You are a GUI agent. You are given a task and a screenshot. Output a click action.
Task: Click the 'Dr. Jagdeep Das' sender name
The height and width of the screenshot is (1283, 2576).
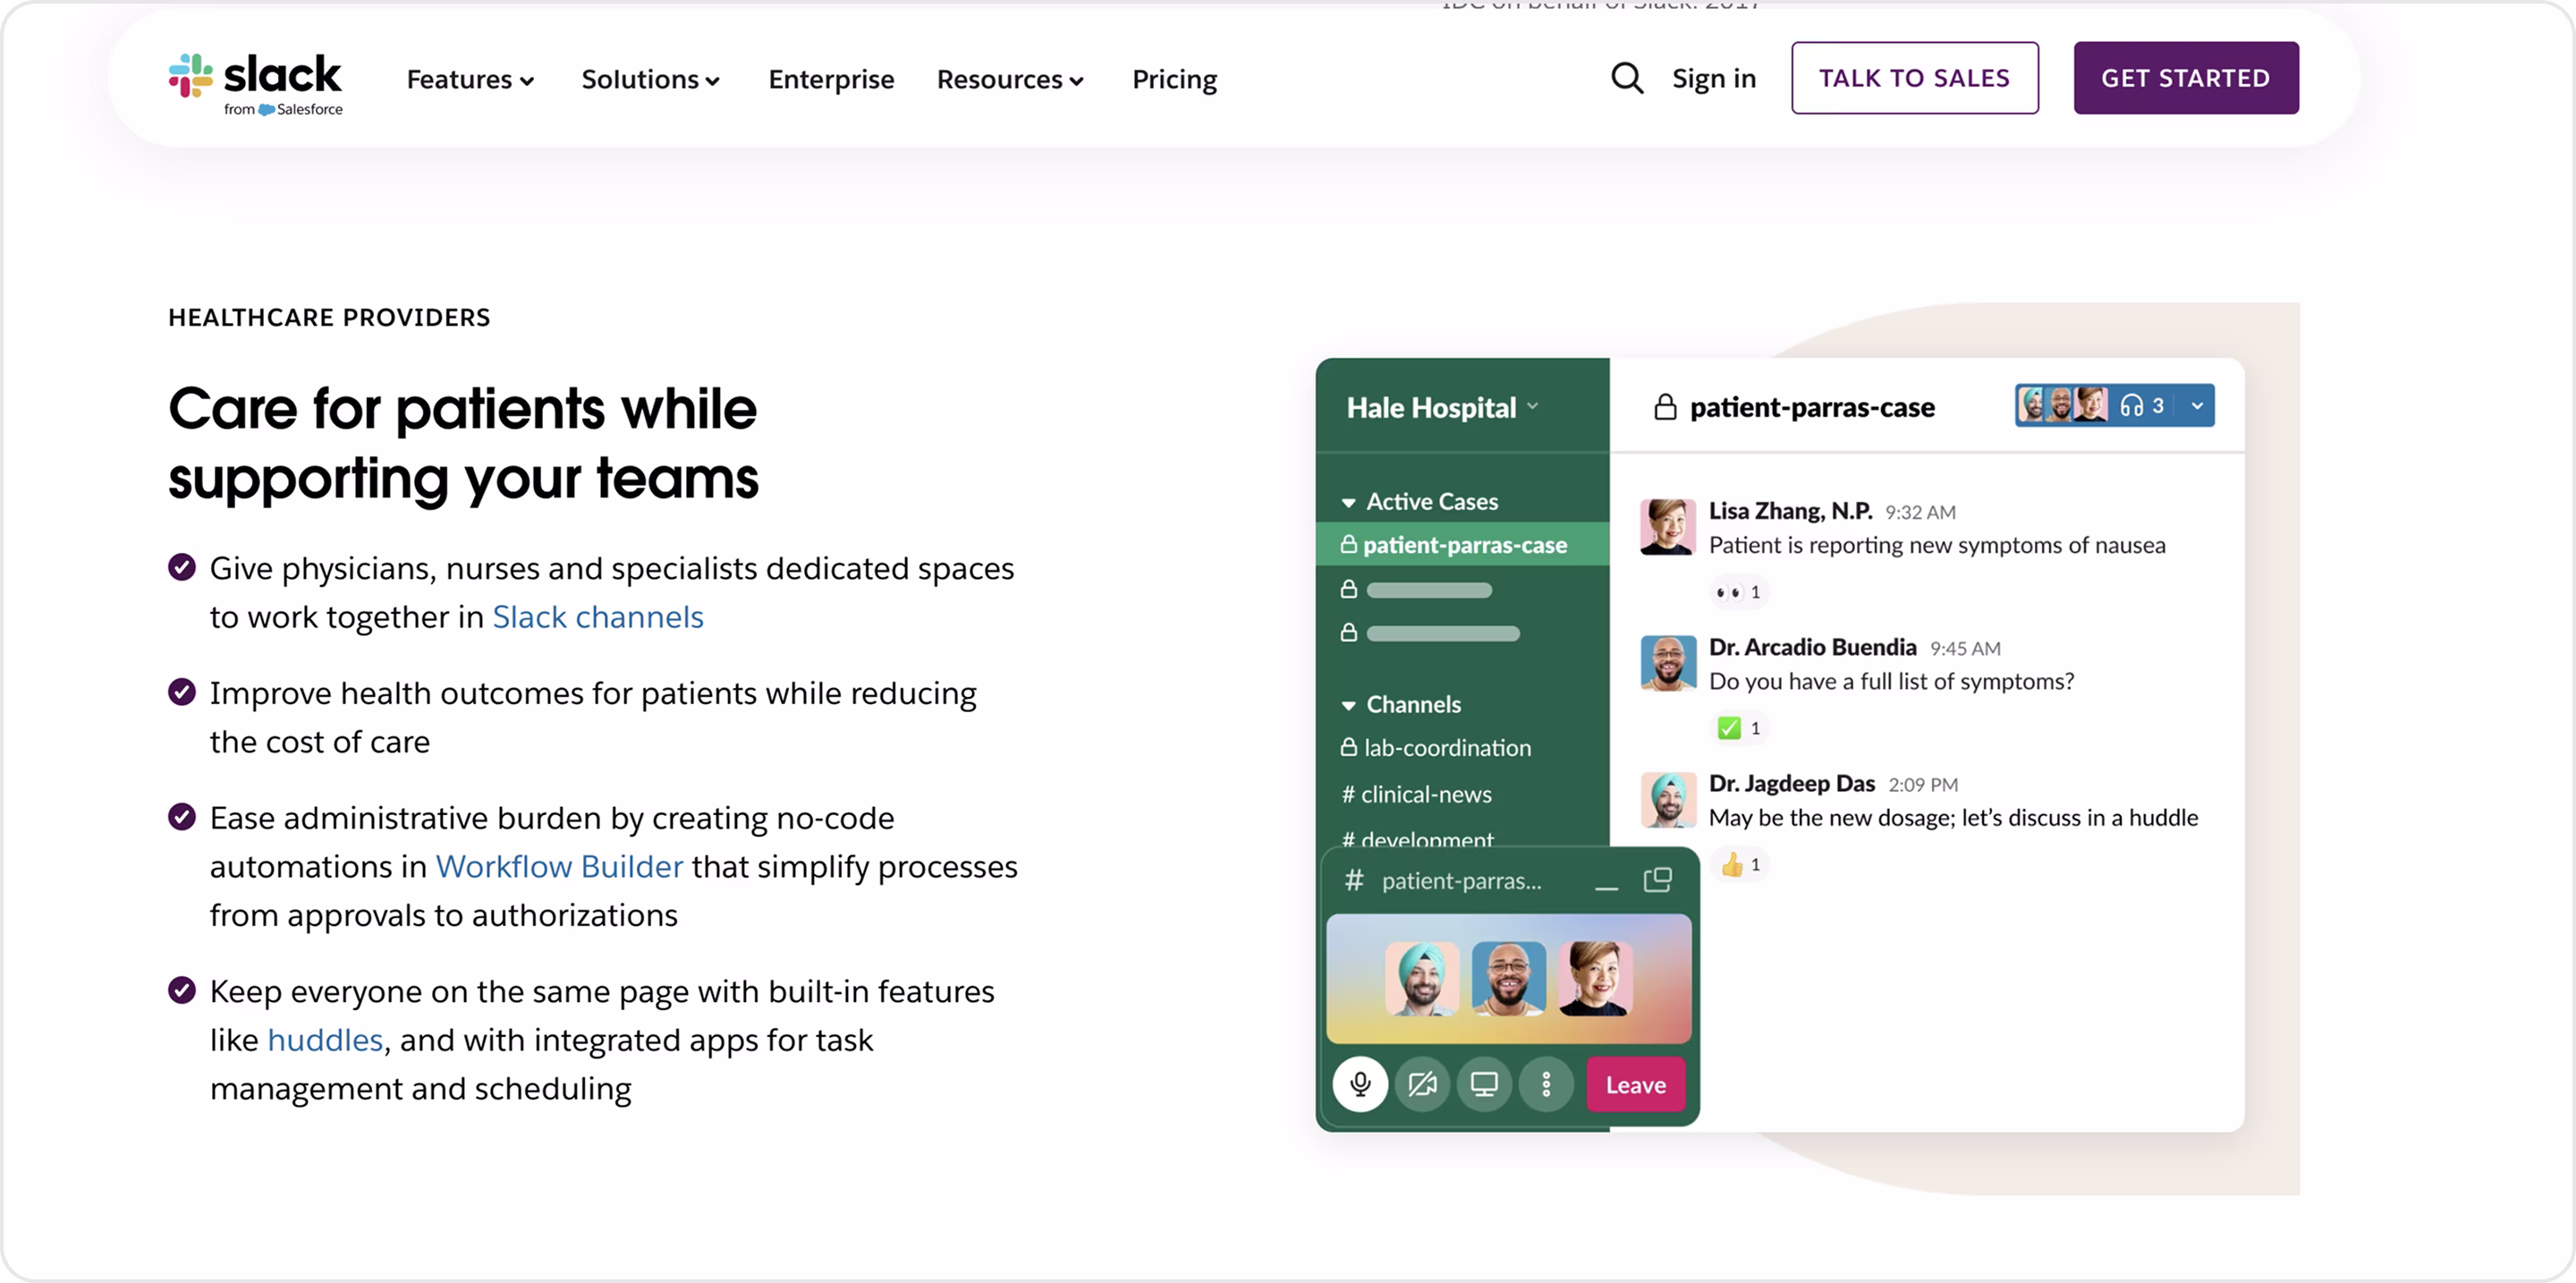point(1791,783)
